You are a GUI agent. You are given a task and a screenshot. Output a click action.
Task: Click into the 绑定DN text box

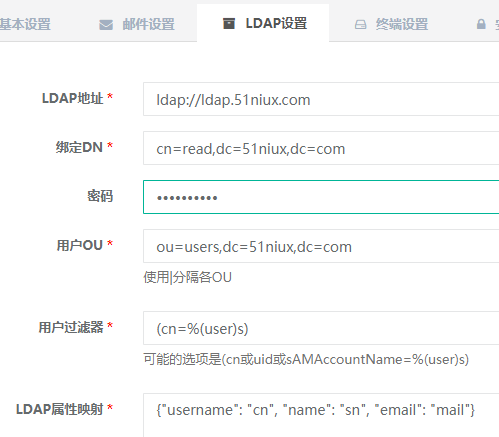click(321, 148)
